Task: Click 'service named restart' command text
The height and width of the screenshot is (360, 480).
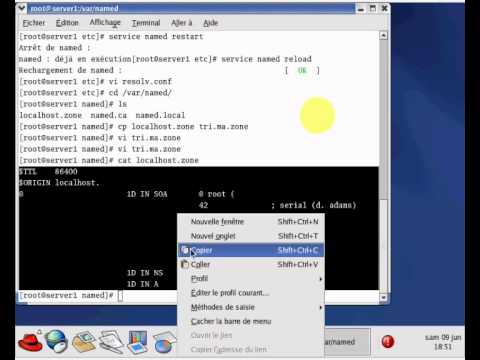Action: [x=156, y=37]
